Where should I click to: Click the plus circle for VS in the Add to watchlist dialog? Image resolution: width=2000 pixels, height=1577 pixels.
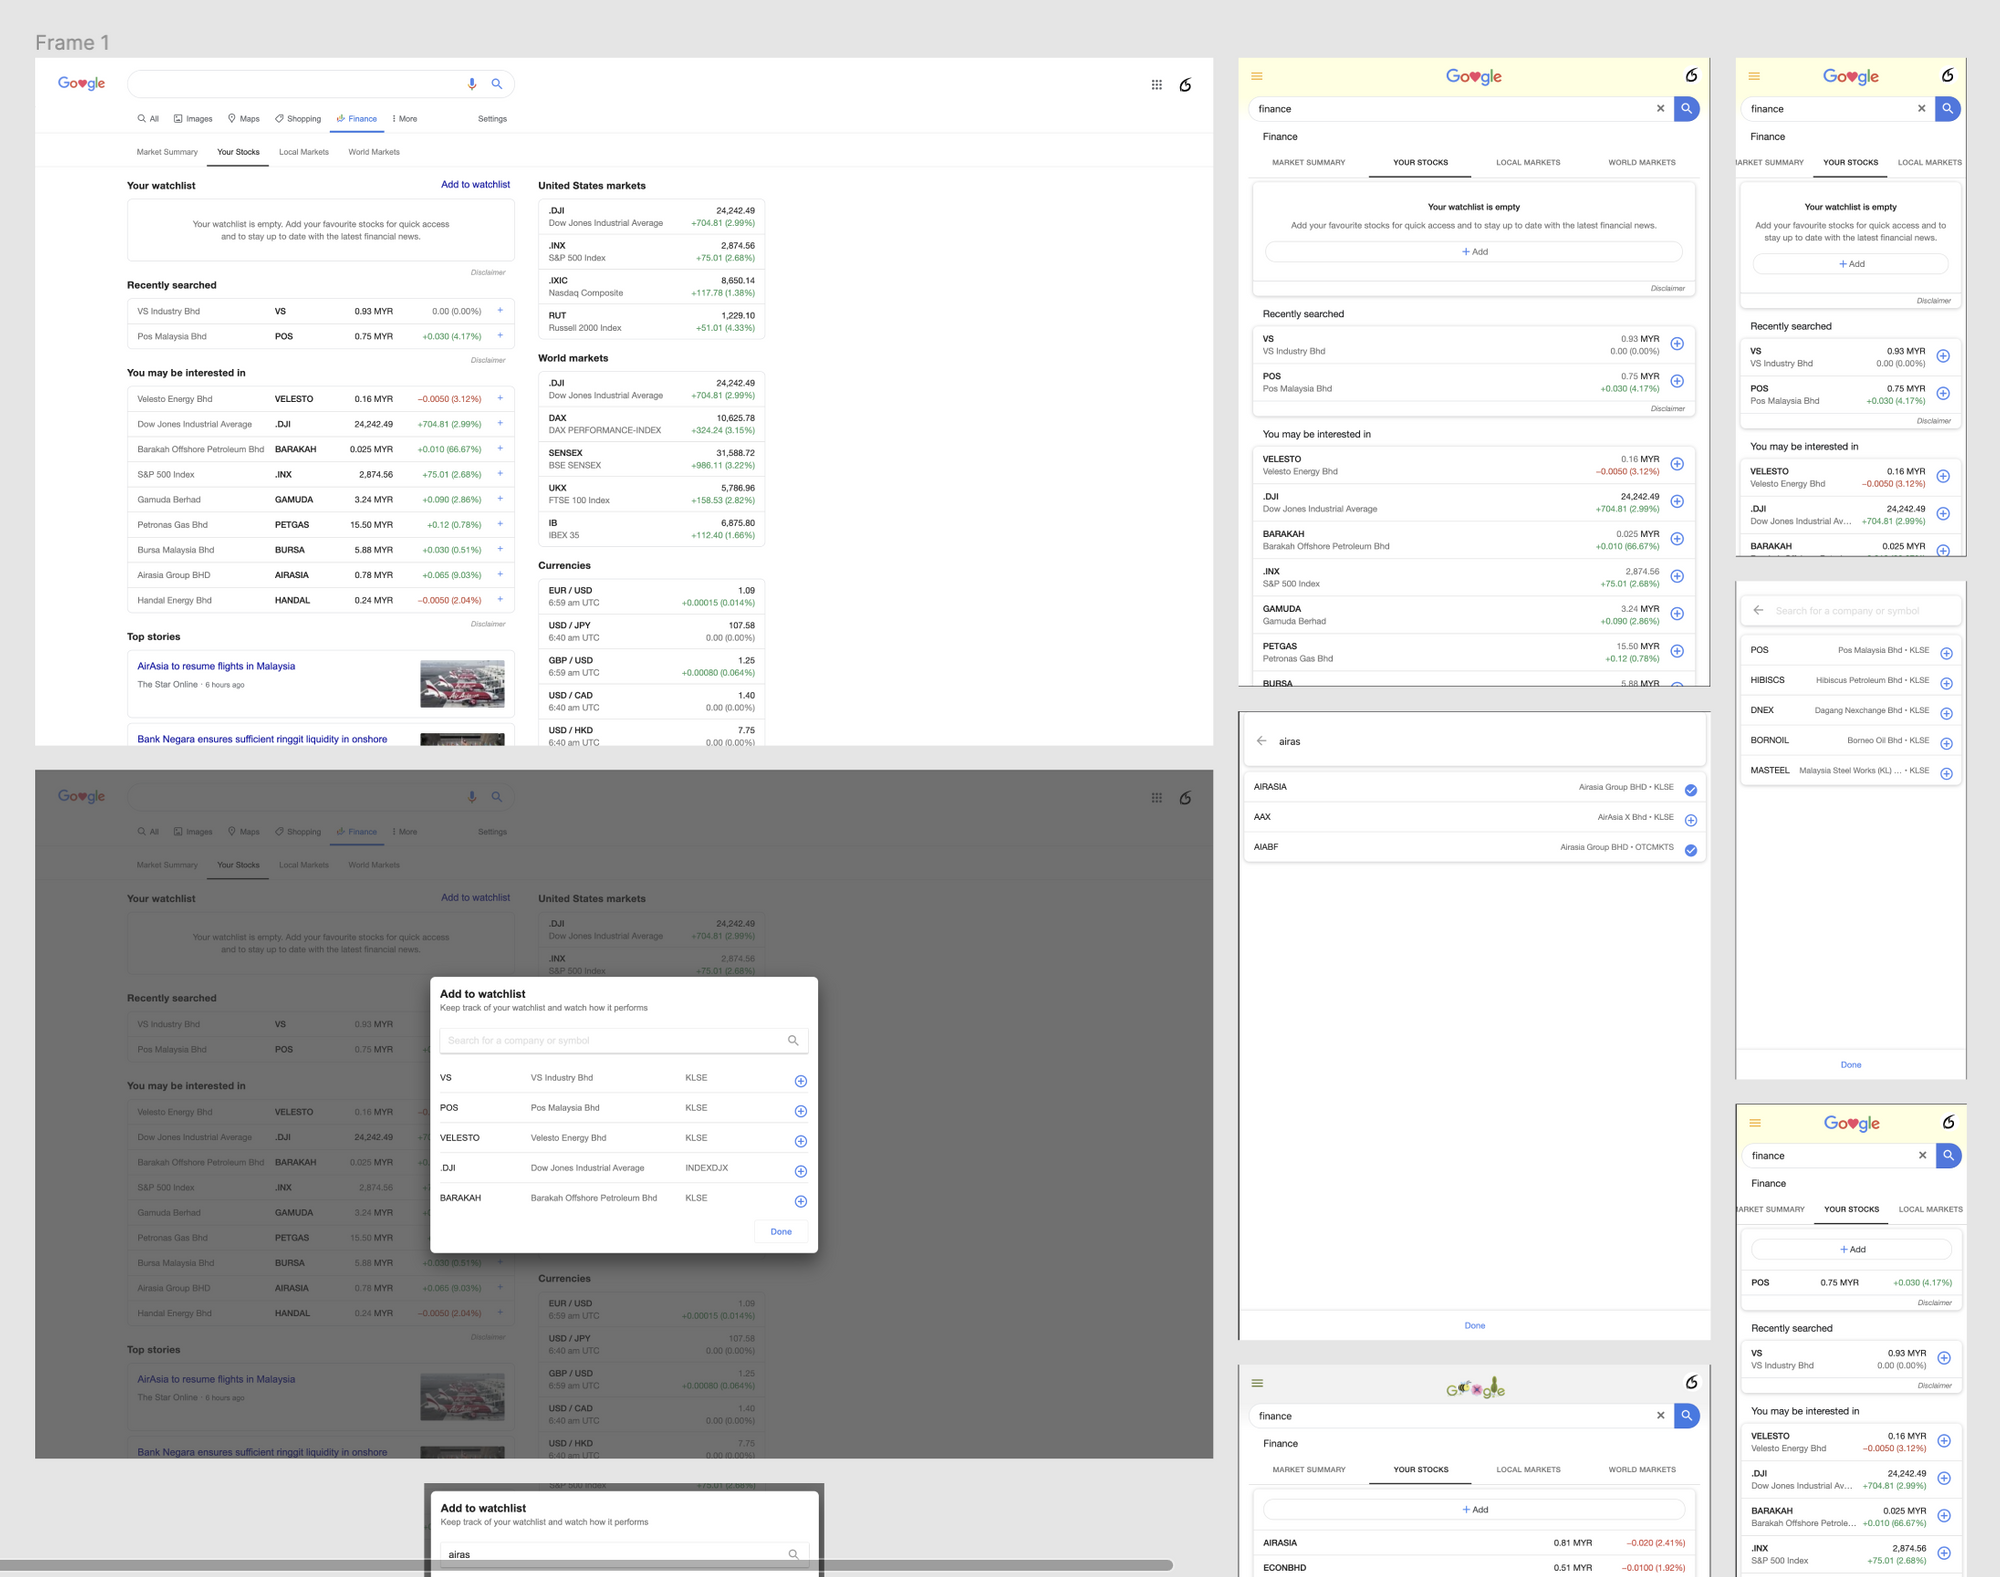[800, 1081]
